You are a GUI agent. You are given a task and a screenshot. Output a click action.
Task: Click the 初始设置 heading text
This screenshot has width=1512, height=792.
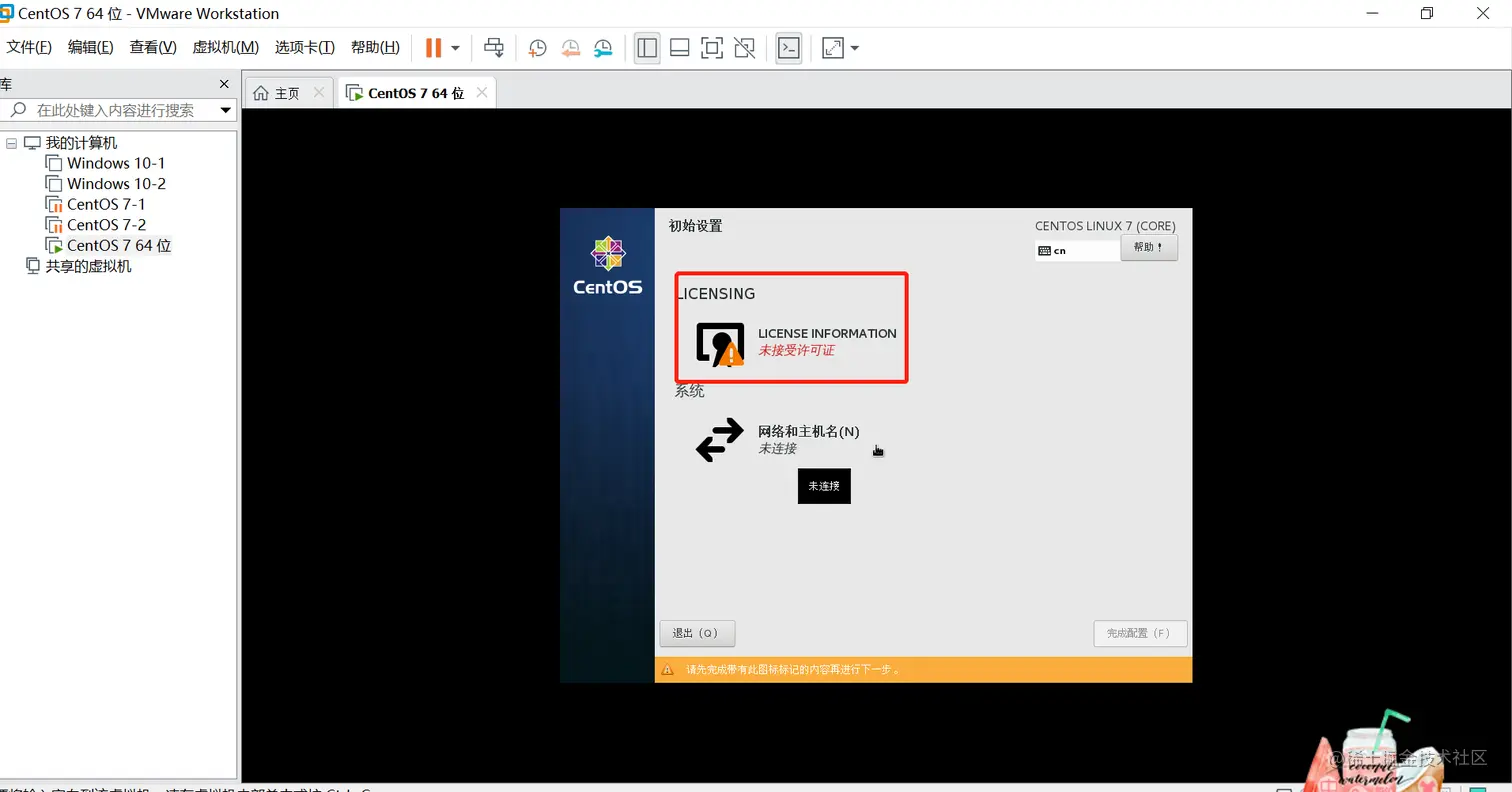[x=695, y=226]
